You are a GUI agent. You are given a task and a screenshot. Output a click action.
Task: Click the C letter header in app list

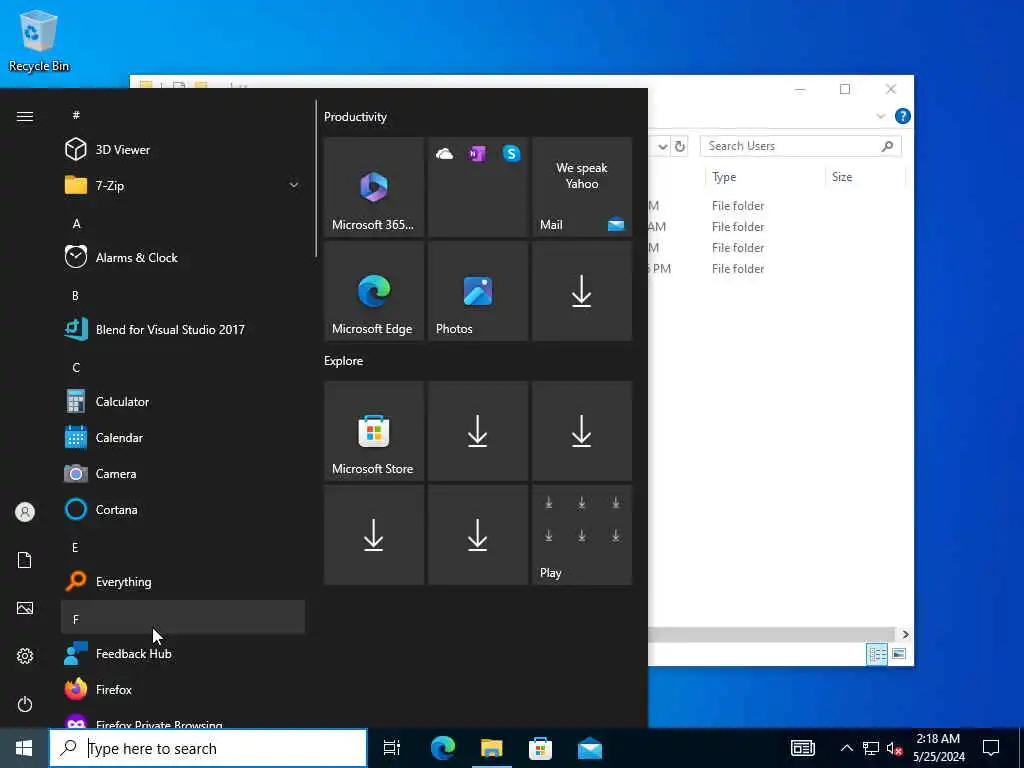pos(183,367)
